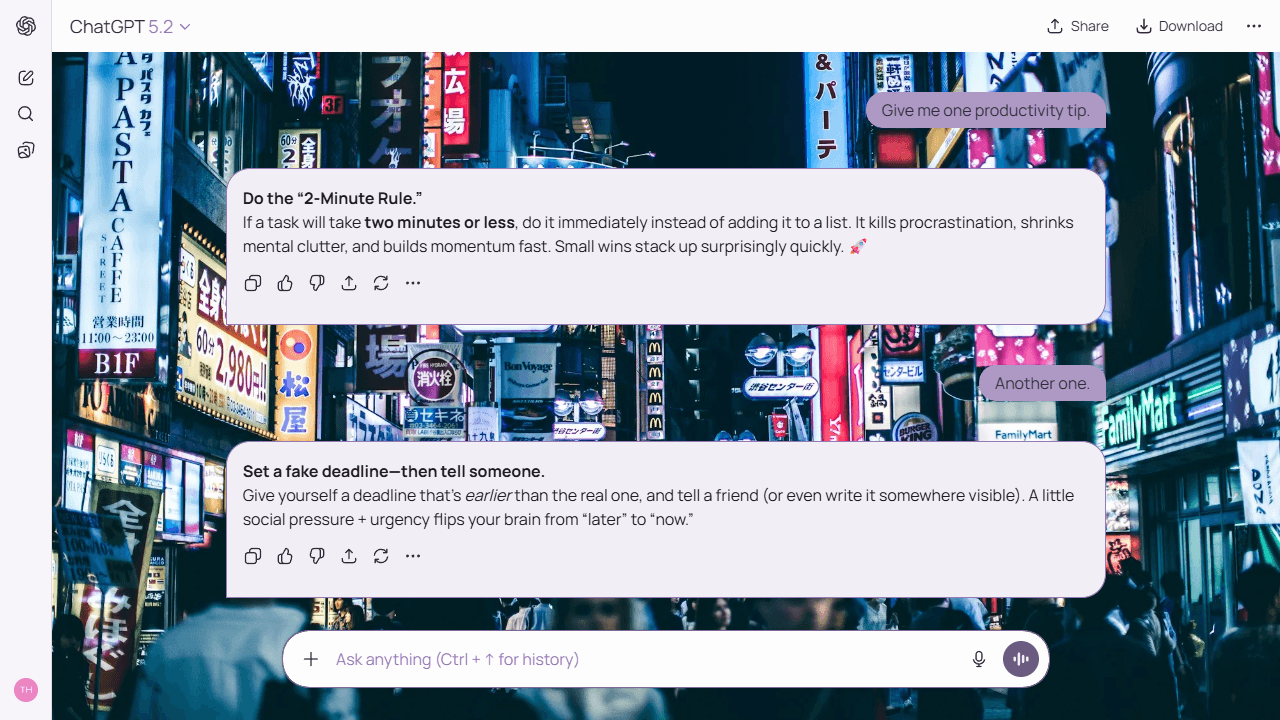The image size is (1280, 720).
Task: Give a thumbs up to the first tip
Action: click(x=284, y=283)
